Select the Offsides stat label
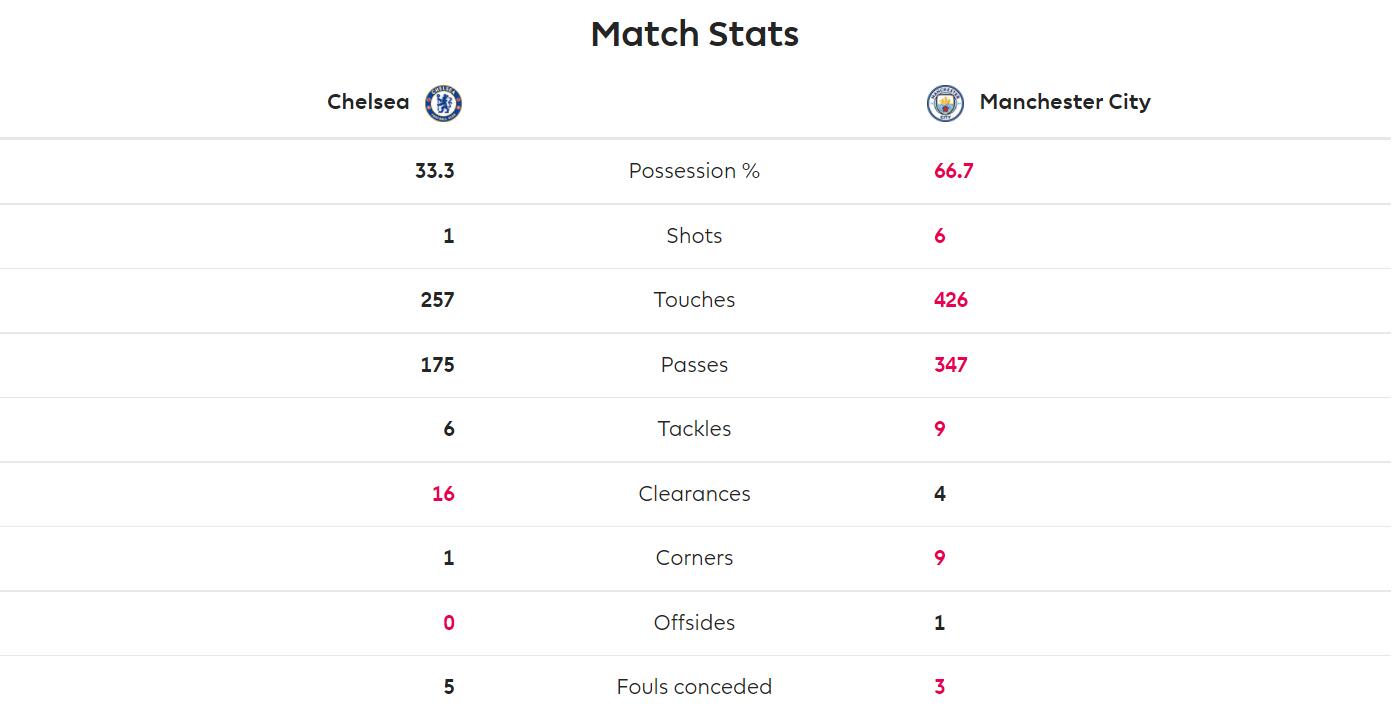1393x719 pixels. point(694,623)
